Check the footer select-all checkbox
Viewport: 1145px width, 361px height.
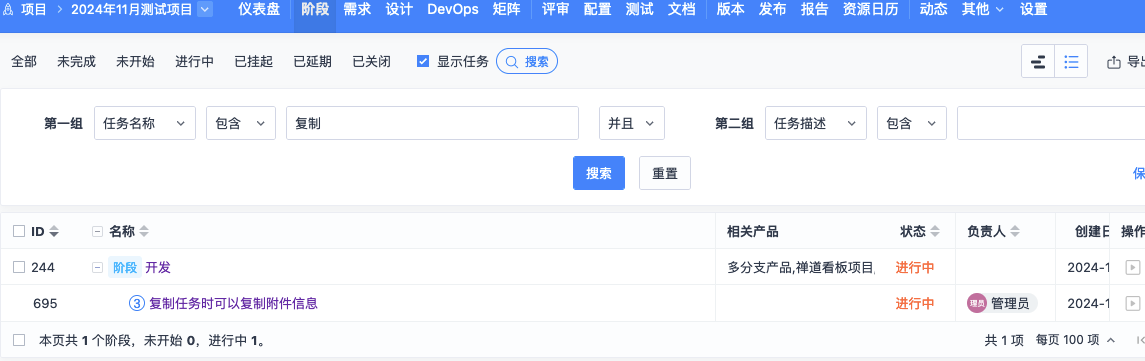click(x=20, y=340)
